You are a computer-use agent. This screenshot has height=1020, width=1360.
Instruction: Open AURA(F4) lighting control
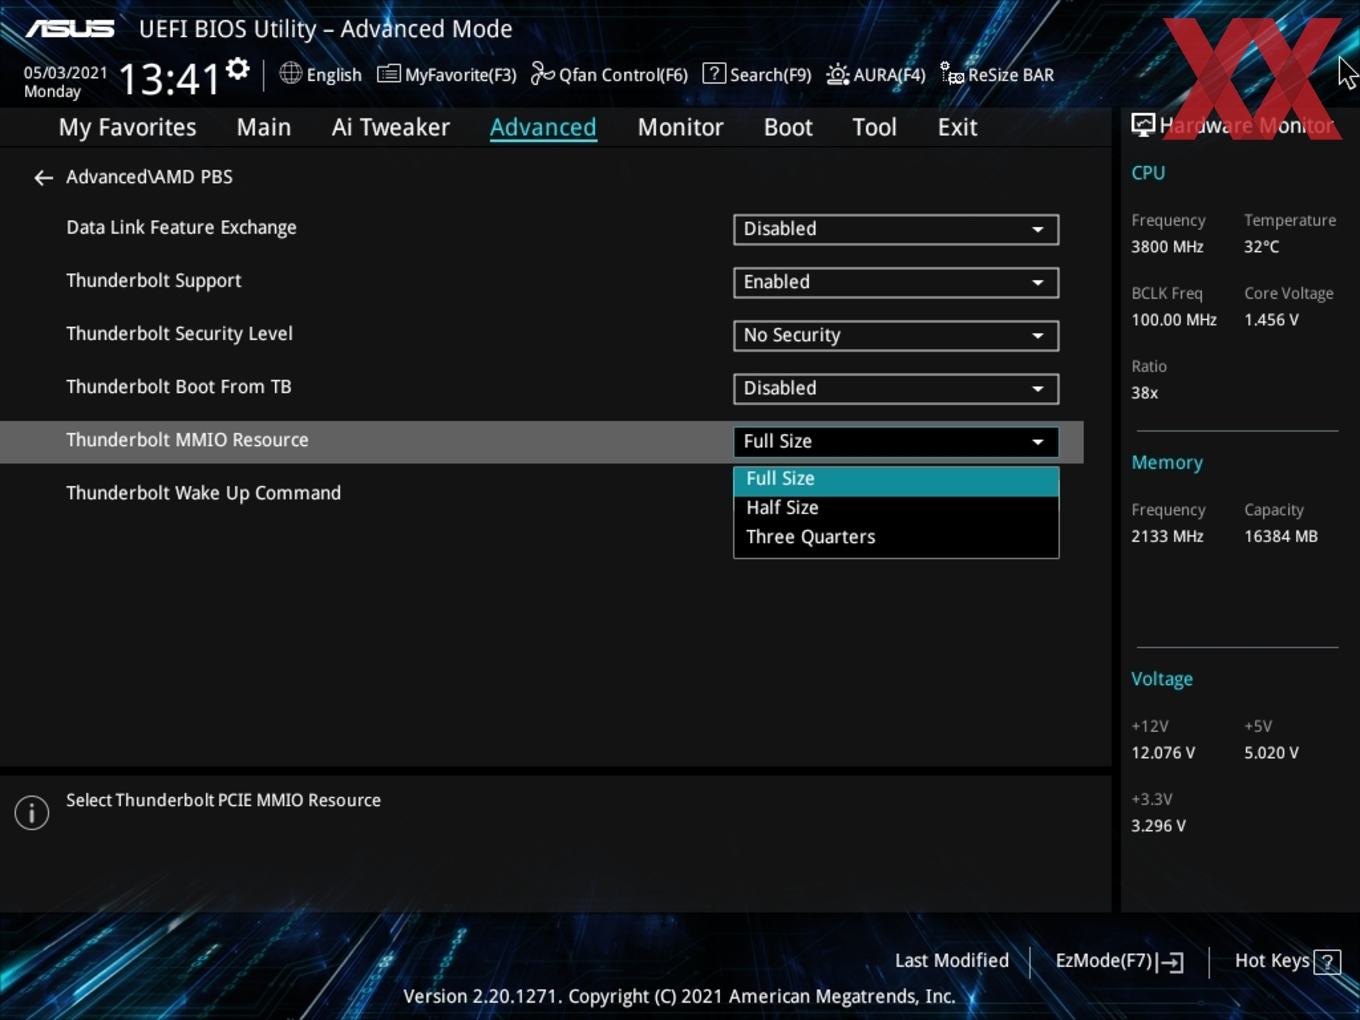pyautogui.click(x=876, y=74)
